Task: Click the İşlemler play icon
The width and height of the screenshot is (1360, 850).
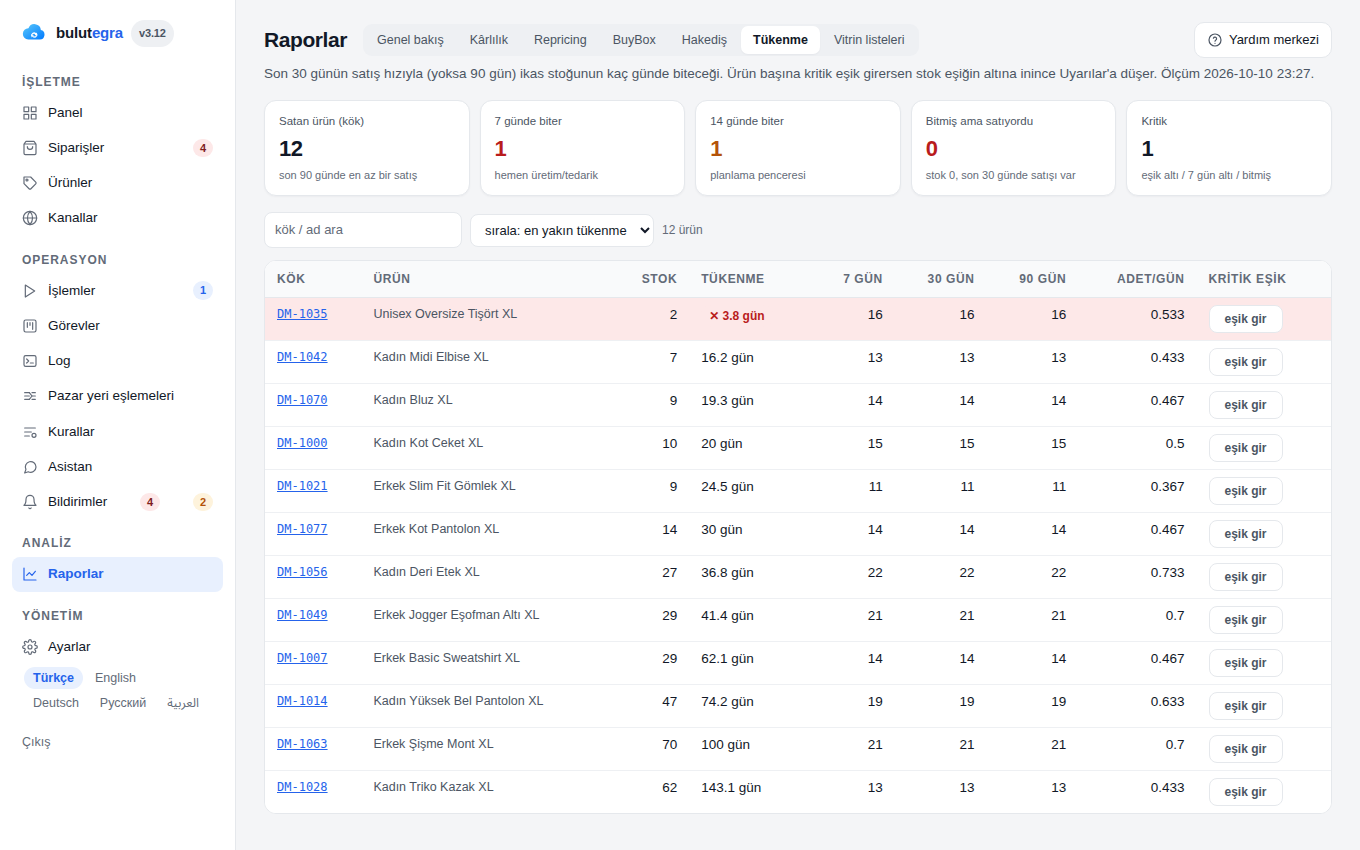Action: [x=30, y=291]
